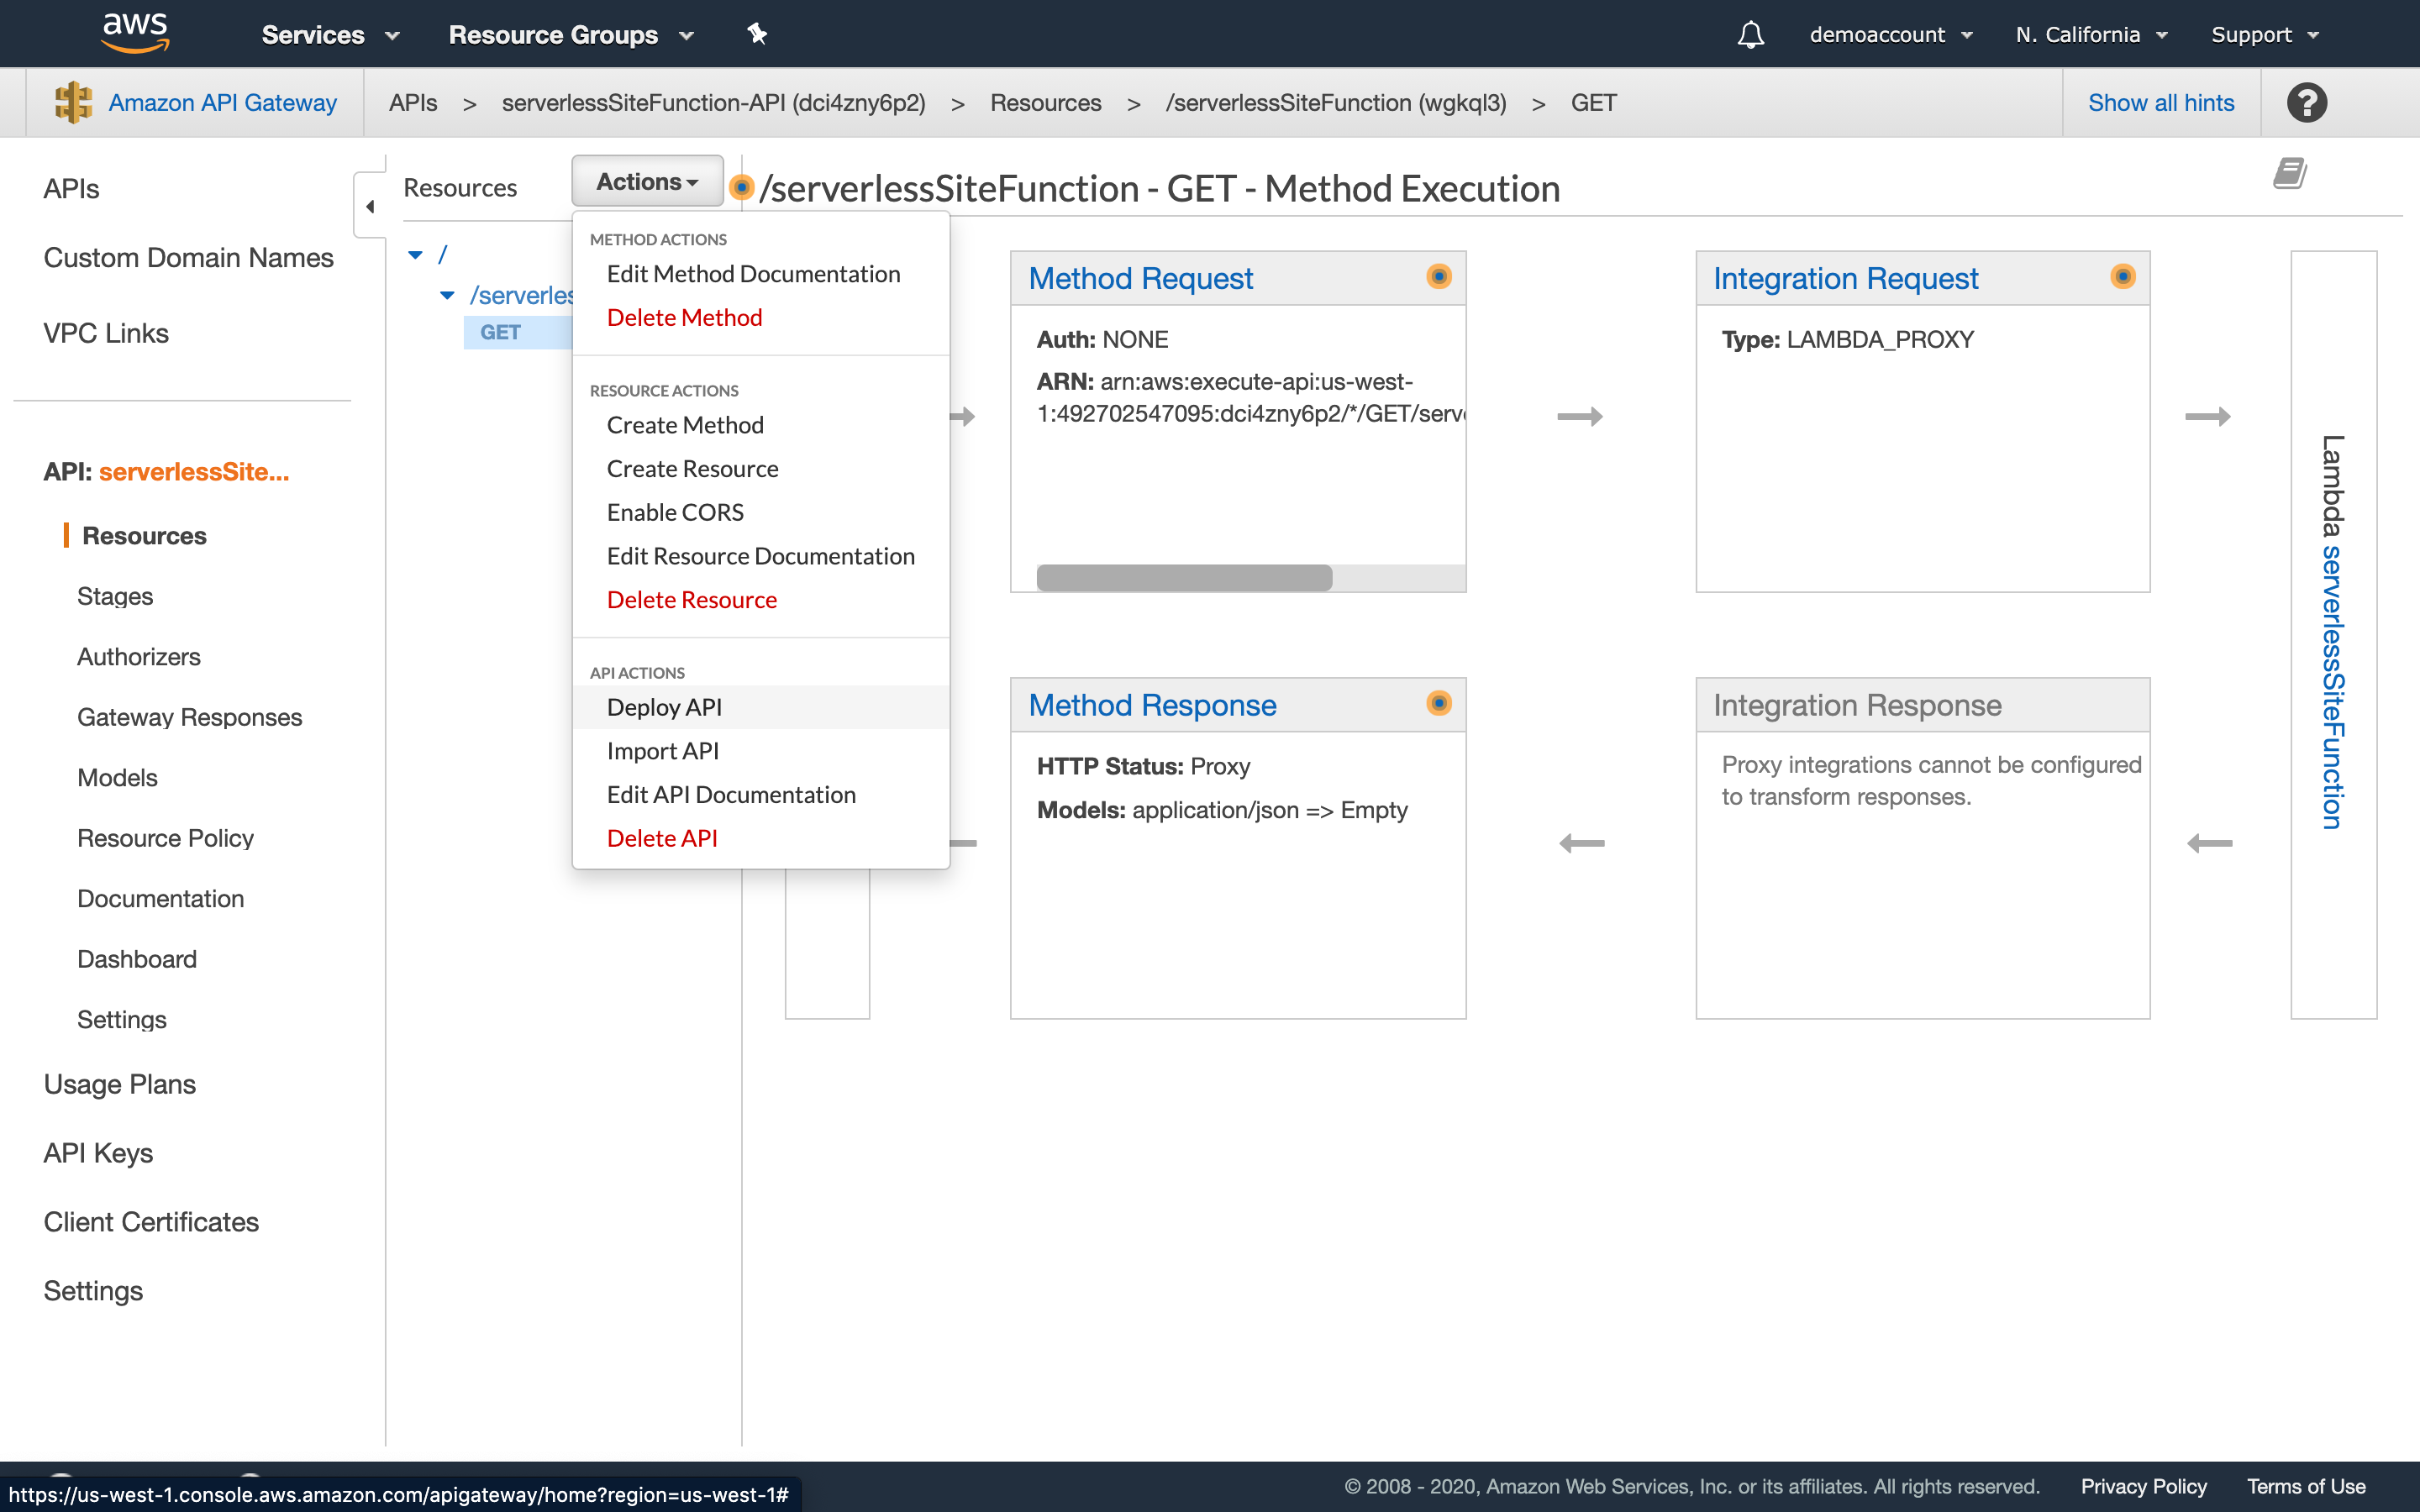Collapse the root / resource tree node

click(x=416, y=255)
